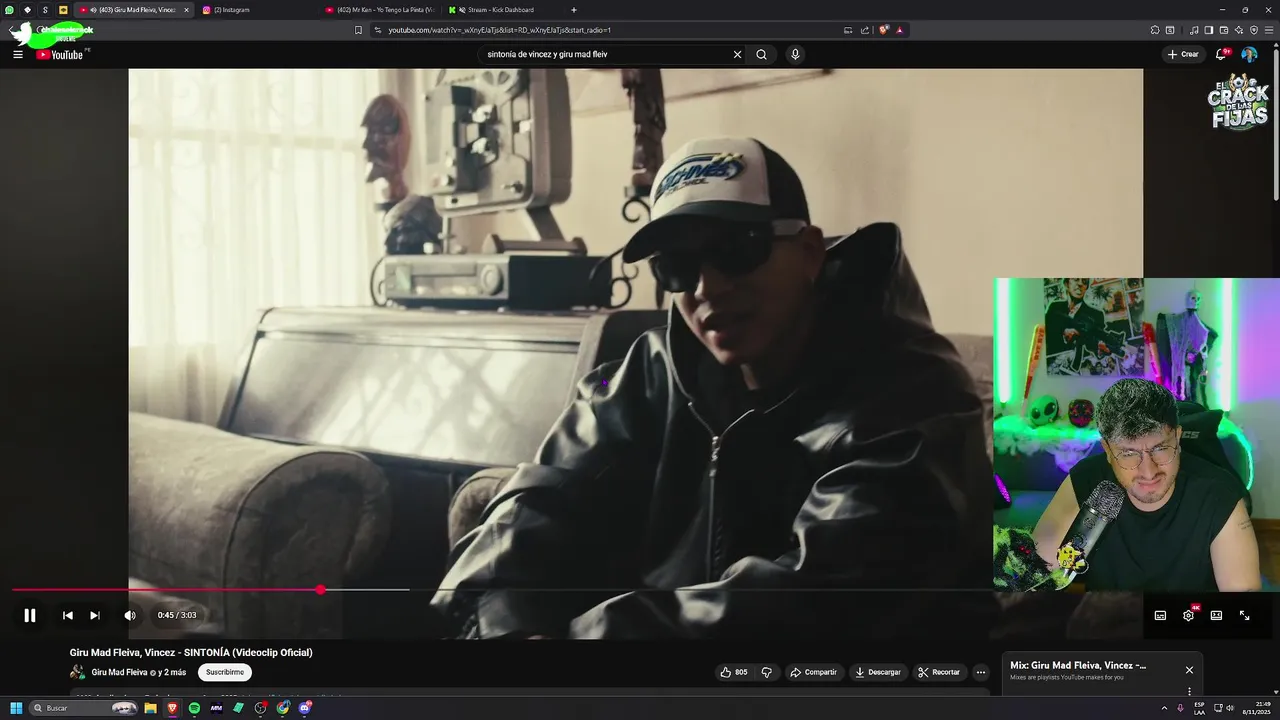Start voice search with the microphone
1280x720 pixels.
tap(795, 54)
